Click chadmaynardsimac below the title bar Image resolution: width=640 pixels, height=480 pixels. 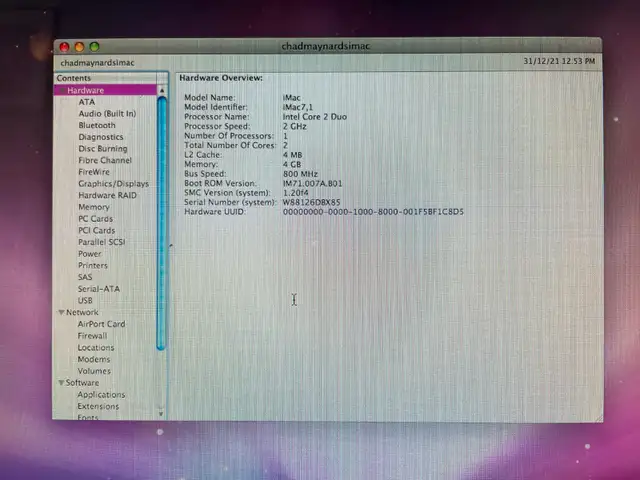click(x=97, y=63)
